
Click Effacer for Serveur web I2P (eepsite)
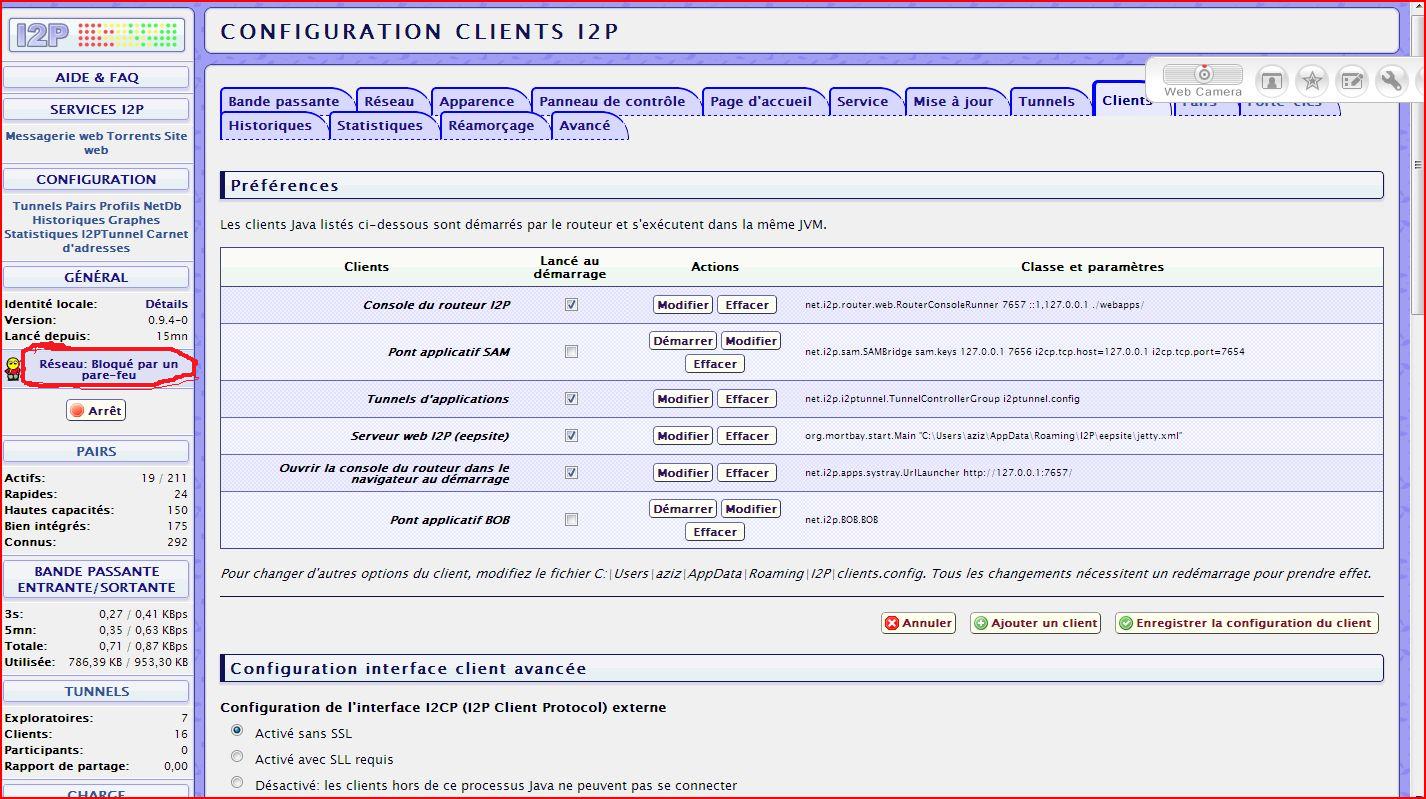tap(747, 436)
